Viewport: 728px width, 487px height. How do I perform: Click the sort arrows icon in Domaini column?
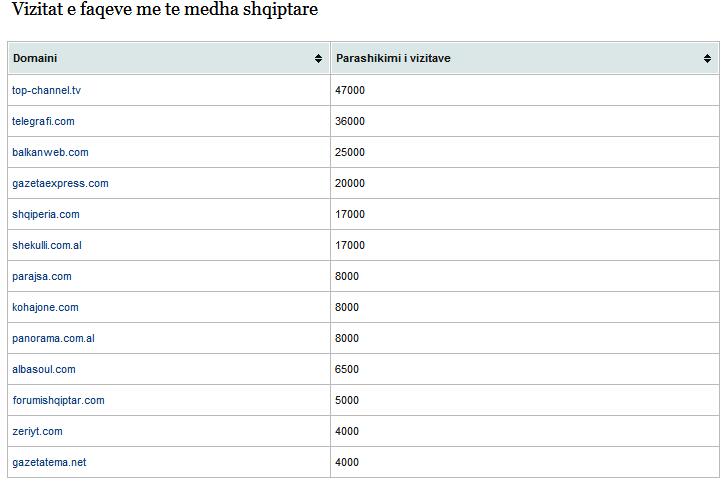tap(318, 58)
